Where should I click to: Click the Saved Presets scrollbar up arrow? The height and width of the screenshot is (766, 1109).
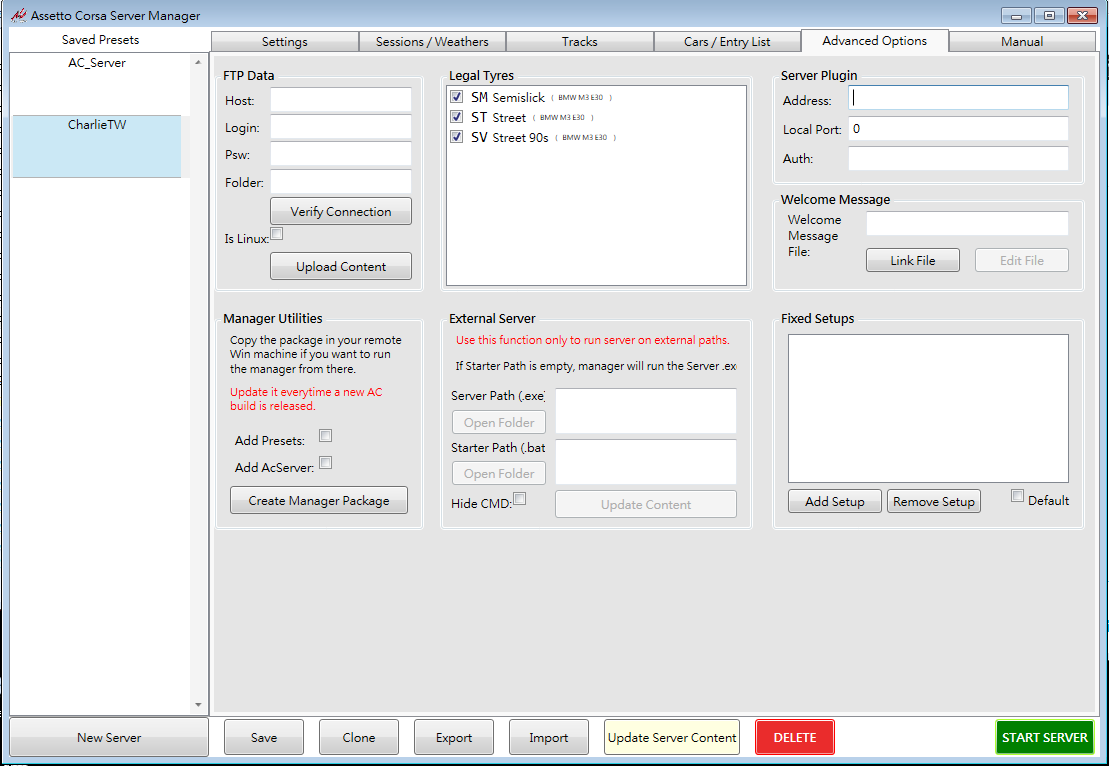pyautogui.click(x=198, y=62)
